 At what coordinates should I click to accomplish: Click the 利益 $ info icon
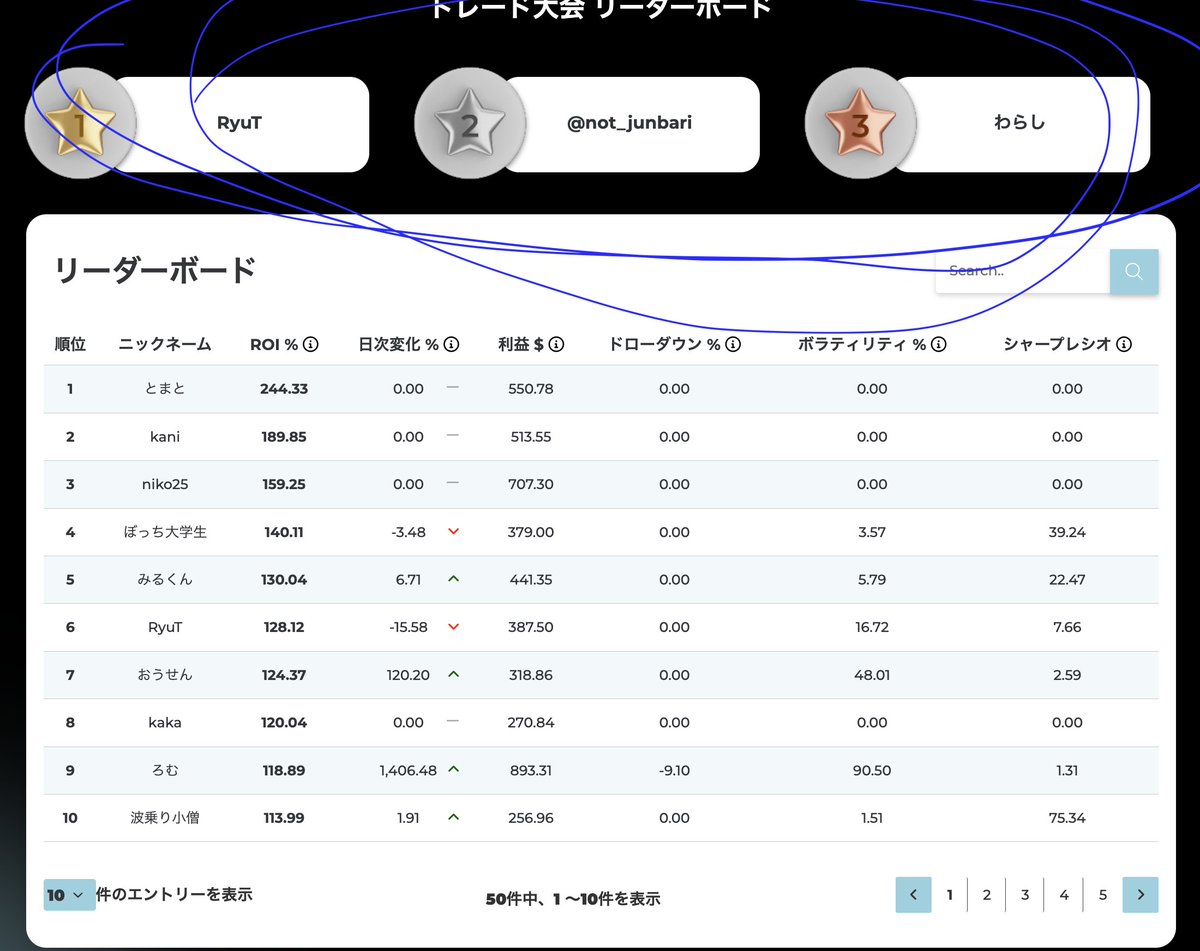556,344
